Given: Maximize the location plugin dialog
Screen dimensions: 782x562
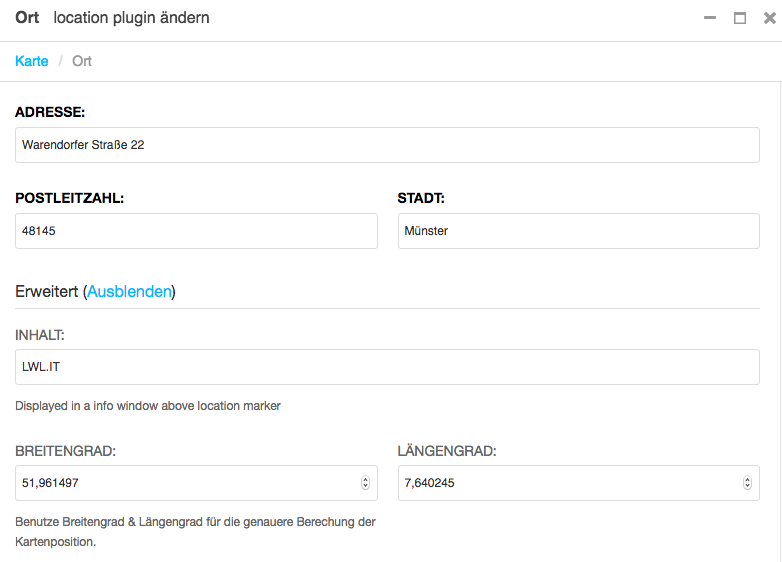Looking at the screenshot, I should pos(740,18).
